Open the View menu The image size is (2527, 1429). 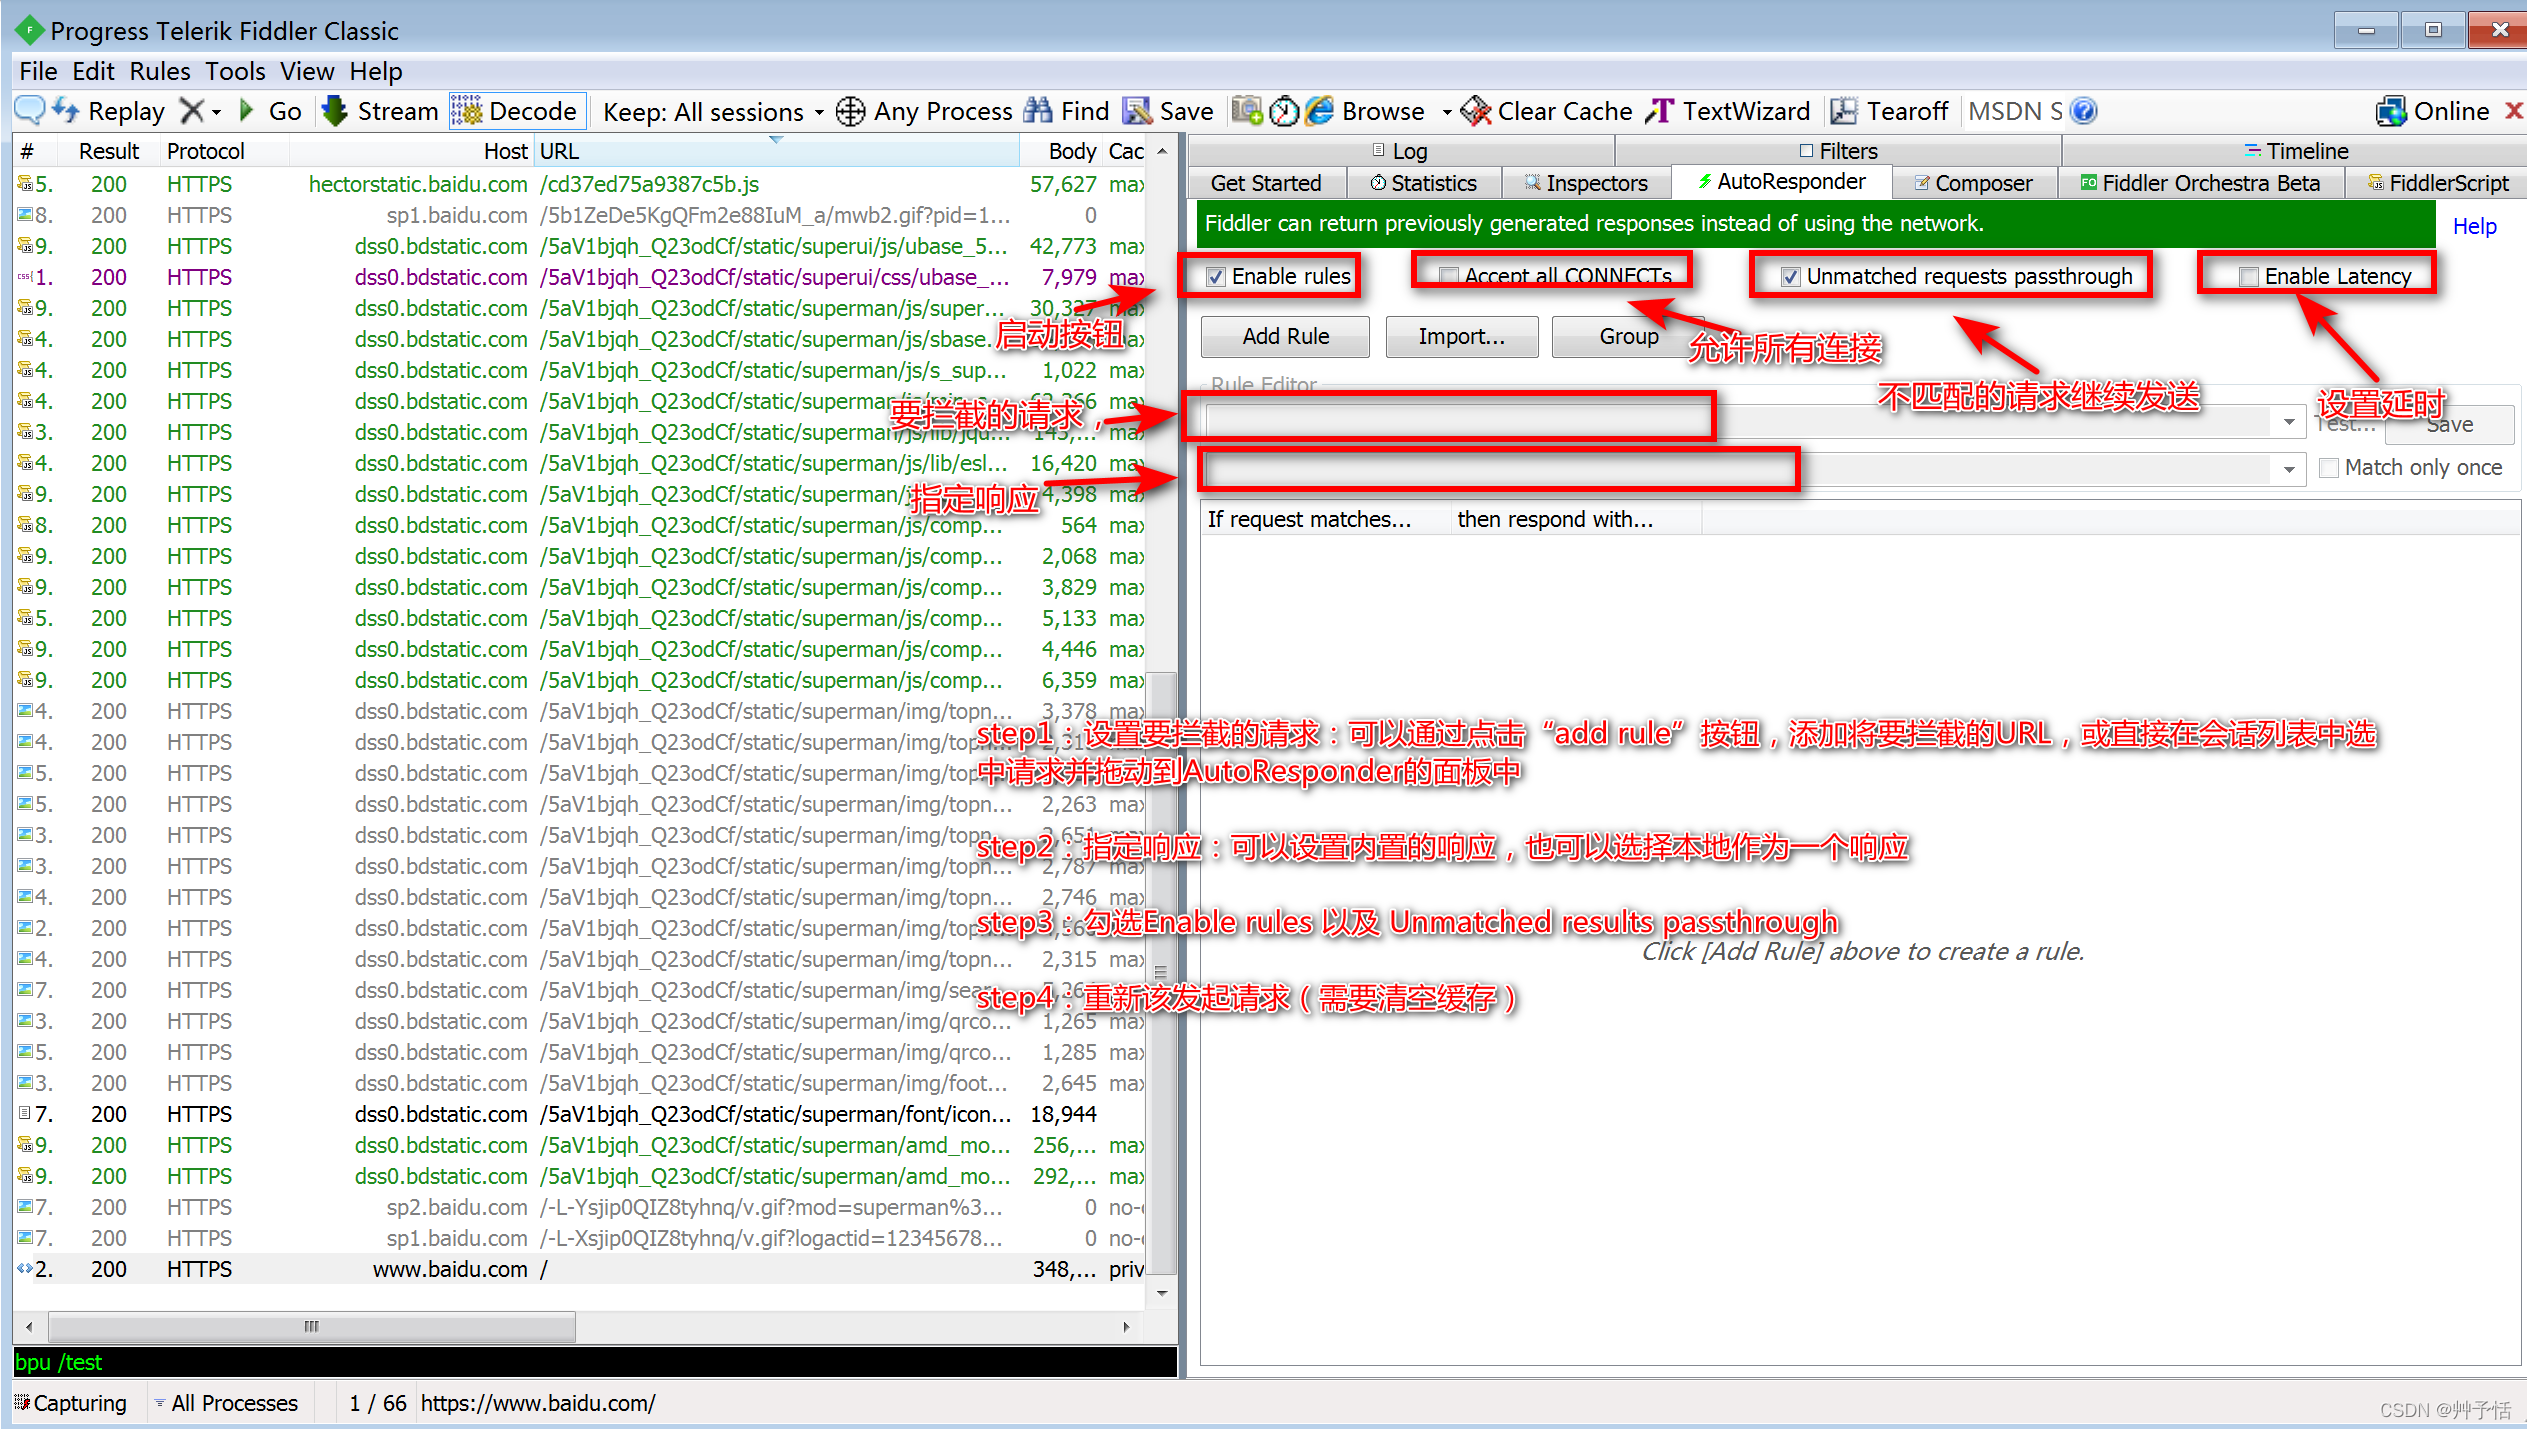click(x=307, y=71)
